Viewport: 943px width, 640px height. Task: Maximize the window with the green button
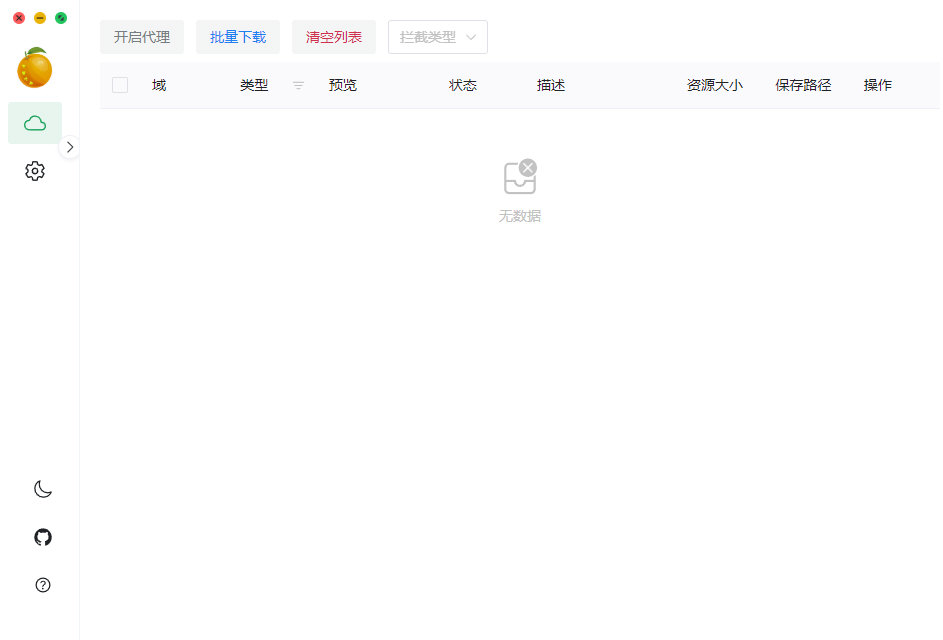pos(61,18)
